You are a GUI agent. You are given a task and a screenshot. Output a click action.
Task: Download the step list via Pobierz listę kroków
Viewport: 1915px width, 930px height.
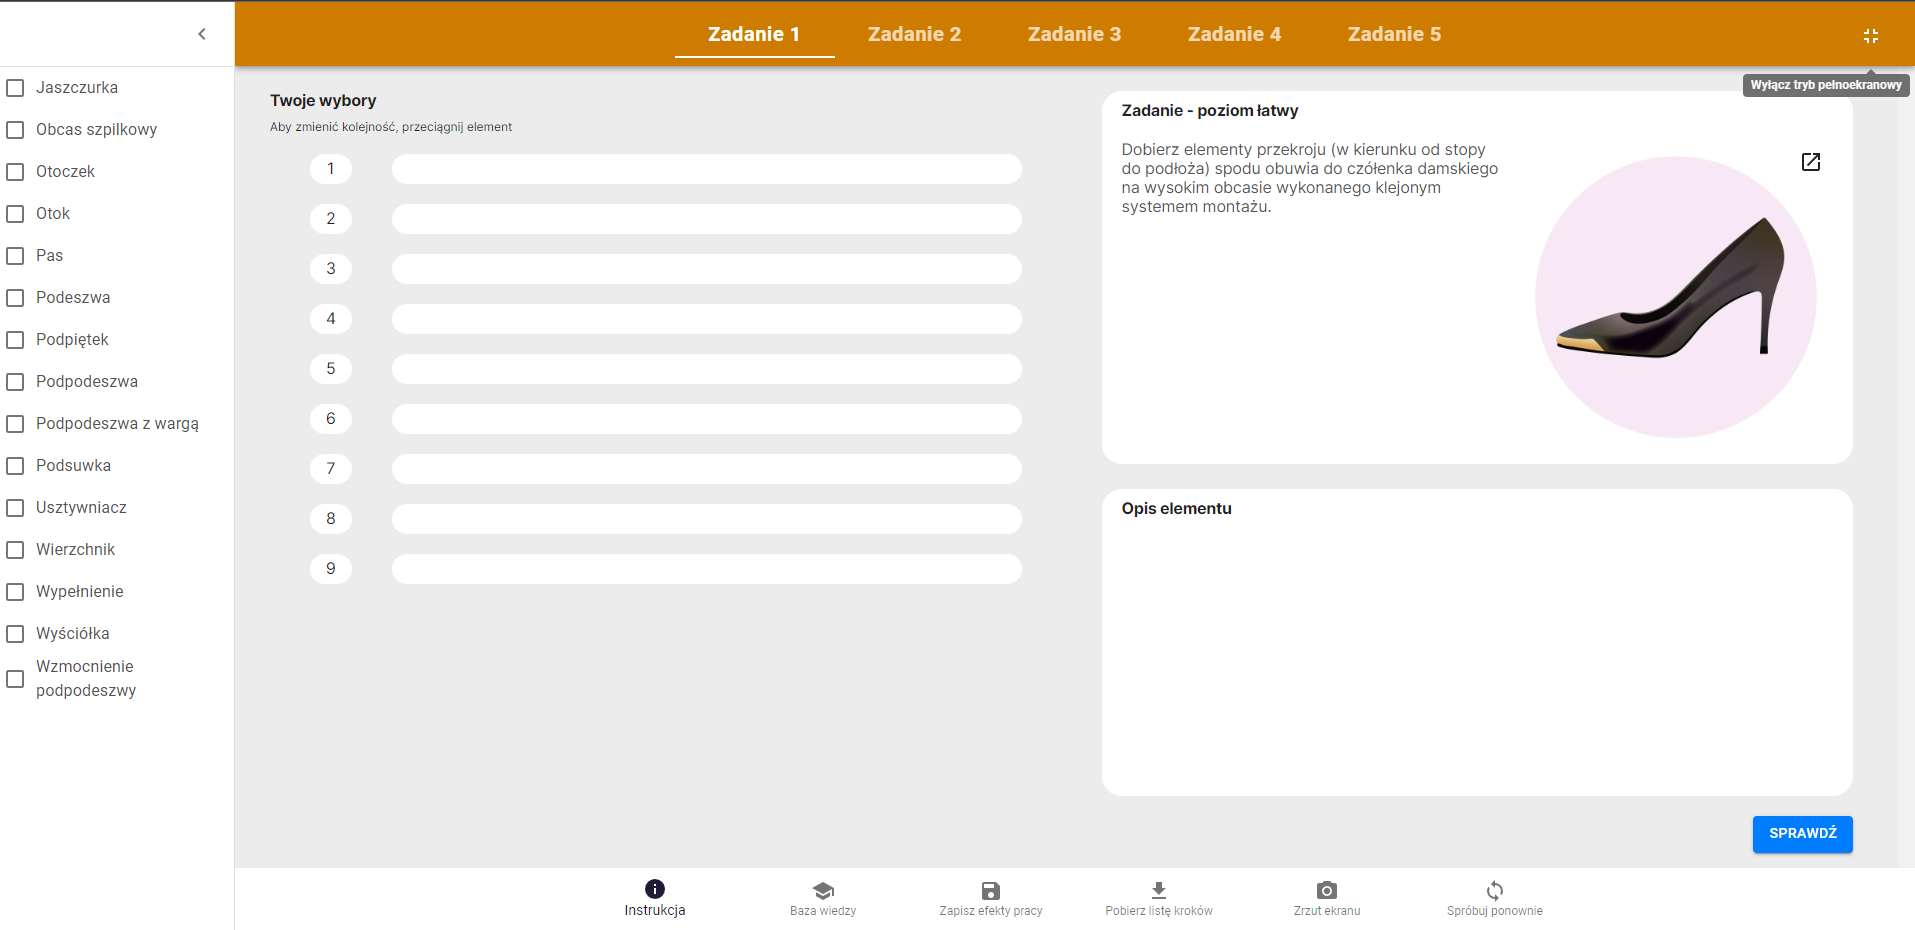pyautogui.click(x=1158, y=890)
